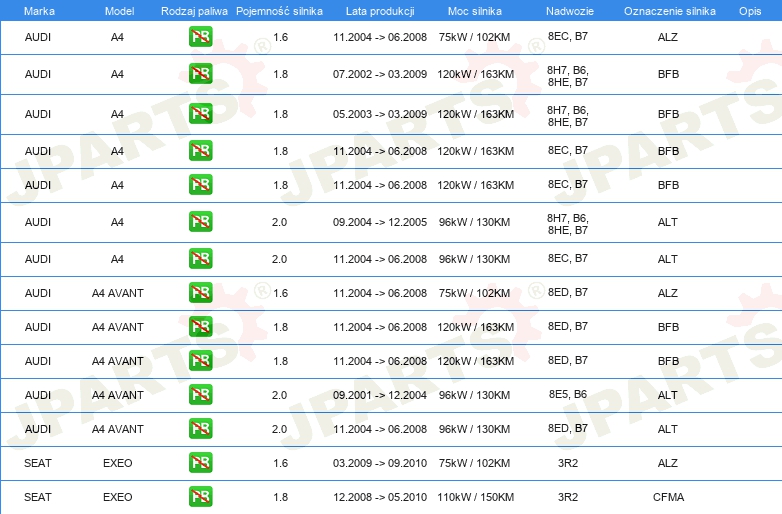Viewport: 782px width, 514px height.
Task: Click fuel icon in A4 Avant 1.6 row
Action: click(x=200, y=293)
